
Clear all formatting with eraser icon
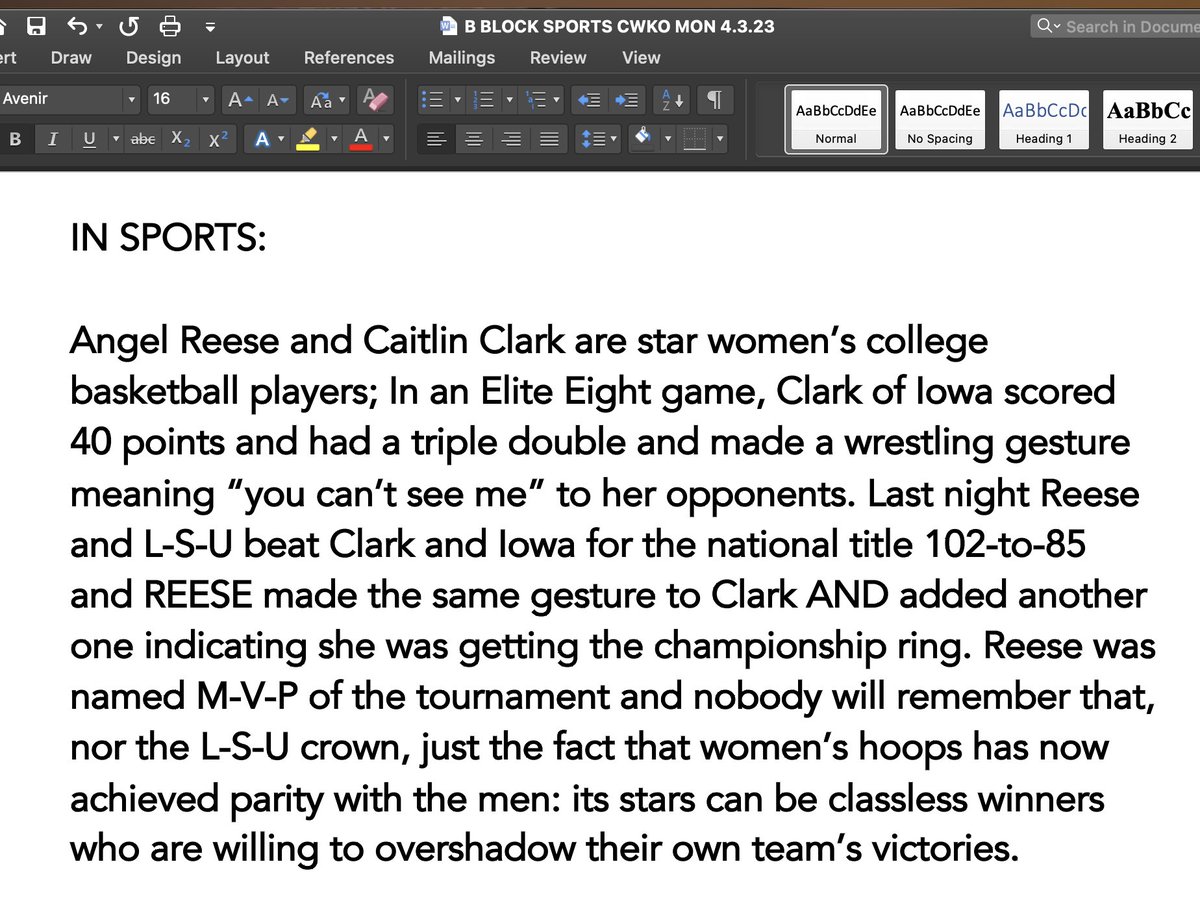[375, 100]
